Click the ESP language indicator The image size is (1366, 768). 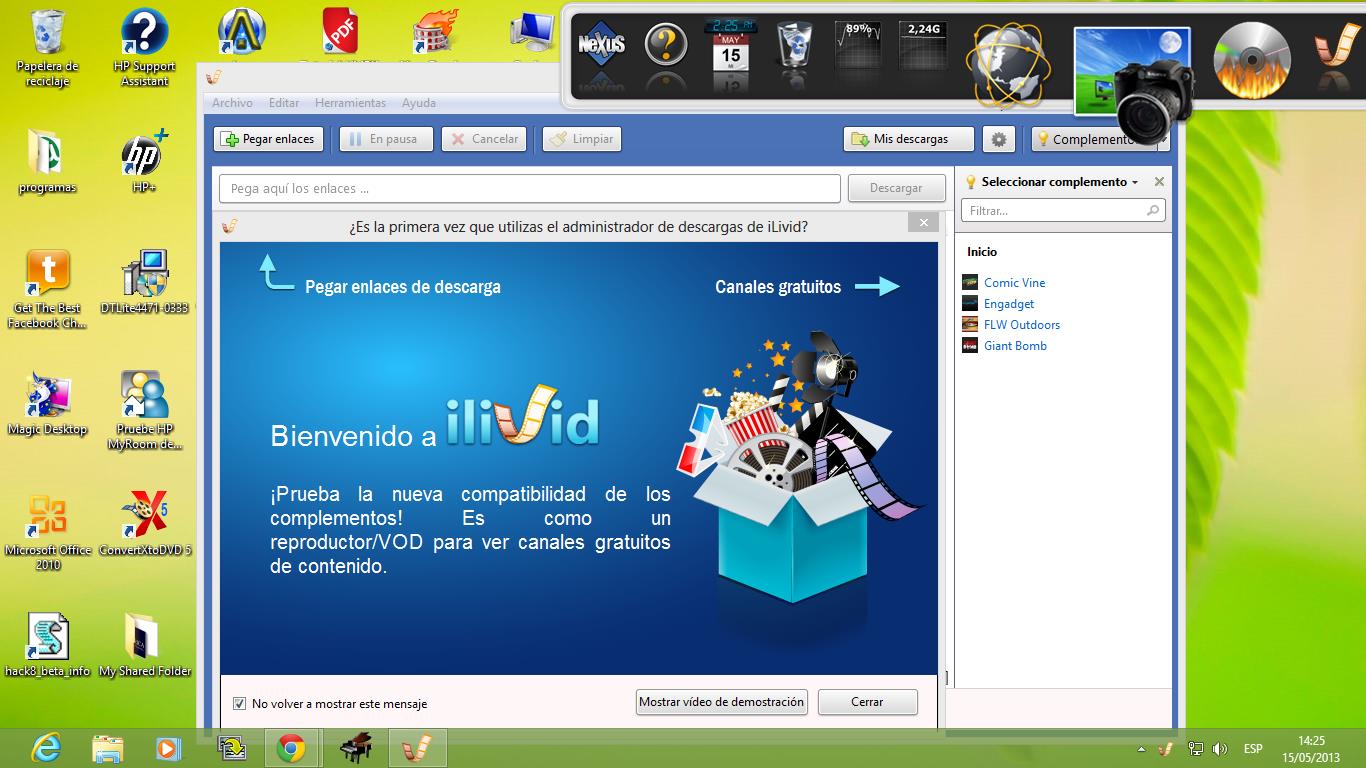[x=1253, y=748]
